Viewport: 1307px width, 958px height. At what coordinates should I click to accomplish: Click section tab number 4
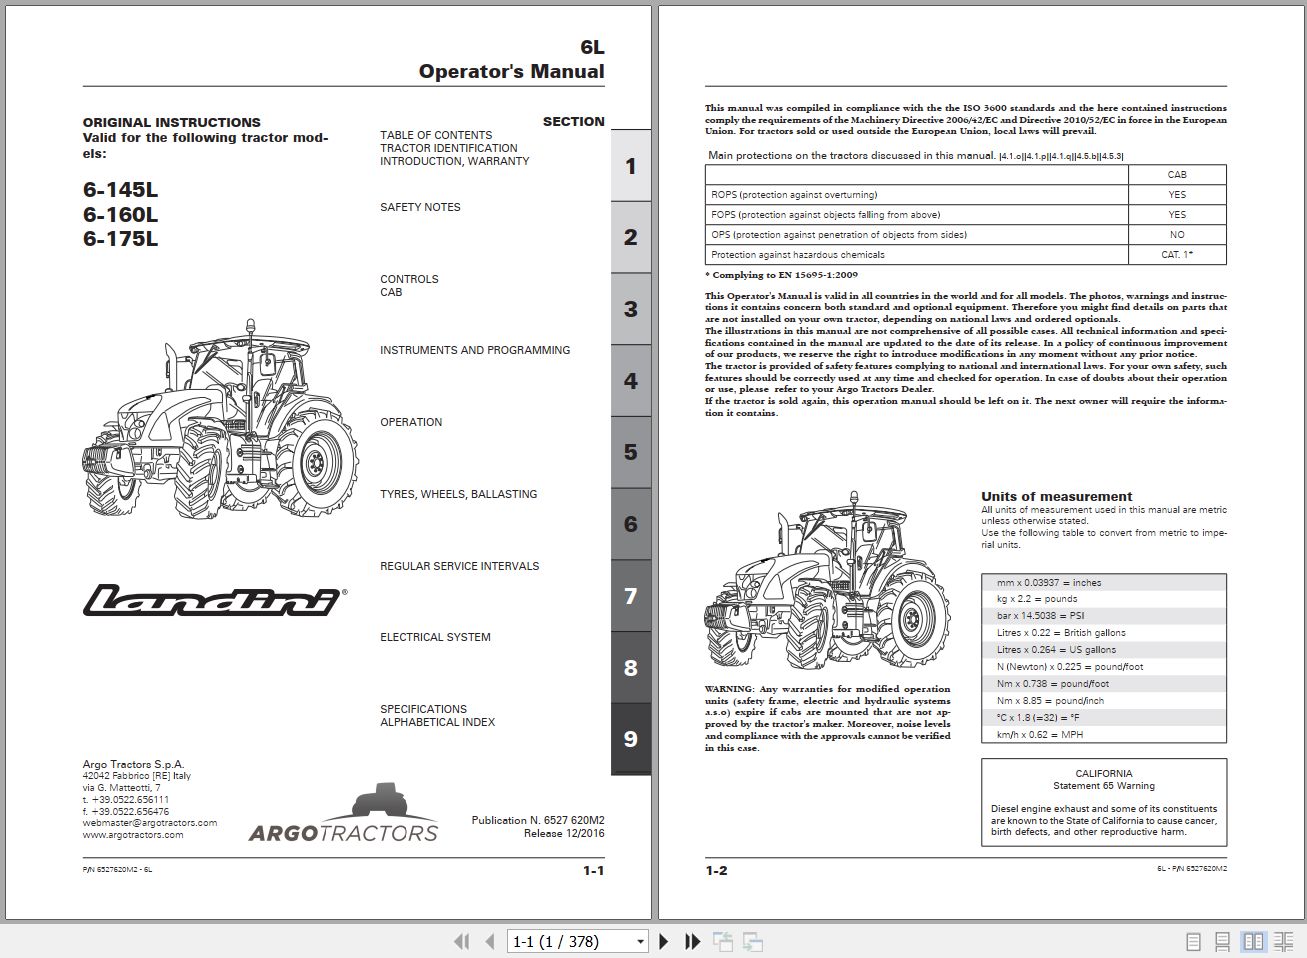631,381
